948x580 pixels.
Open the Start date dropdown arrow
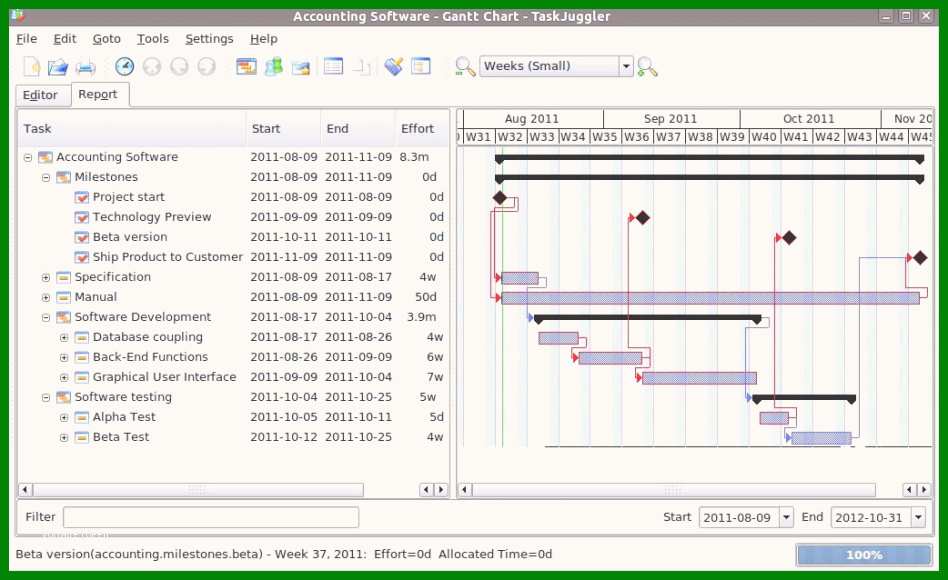[x=786, y=517]
